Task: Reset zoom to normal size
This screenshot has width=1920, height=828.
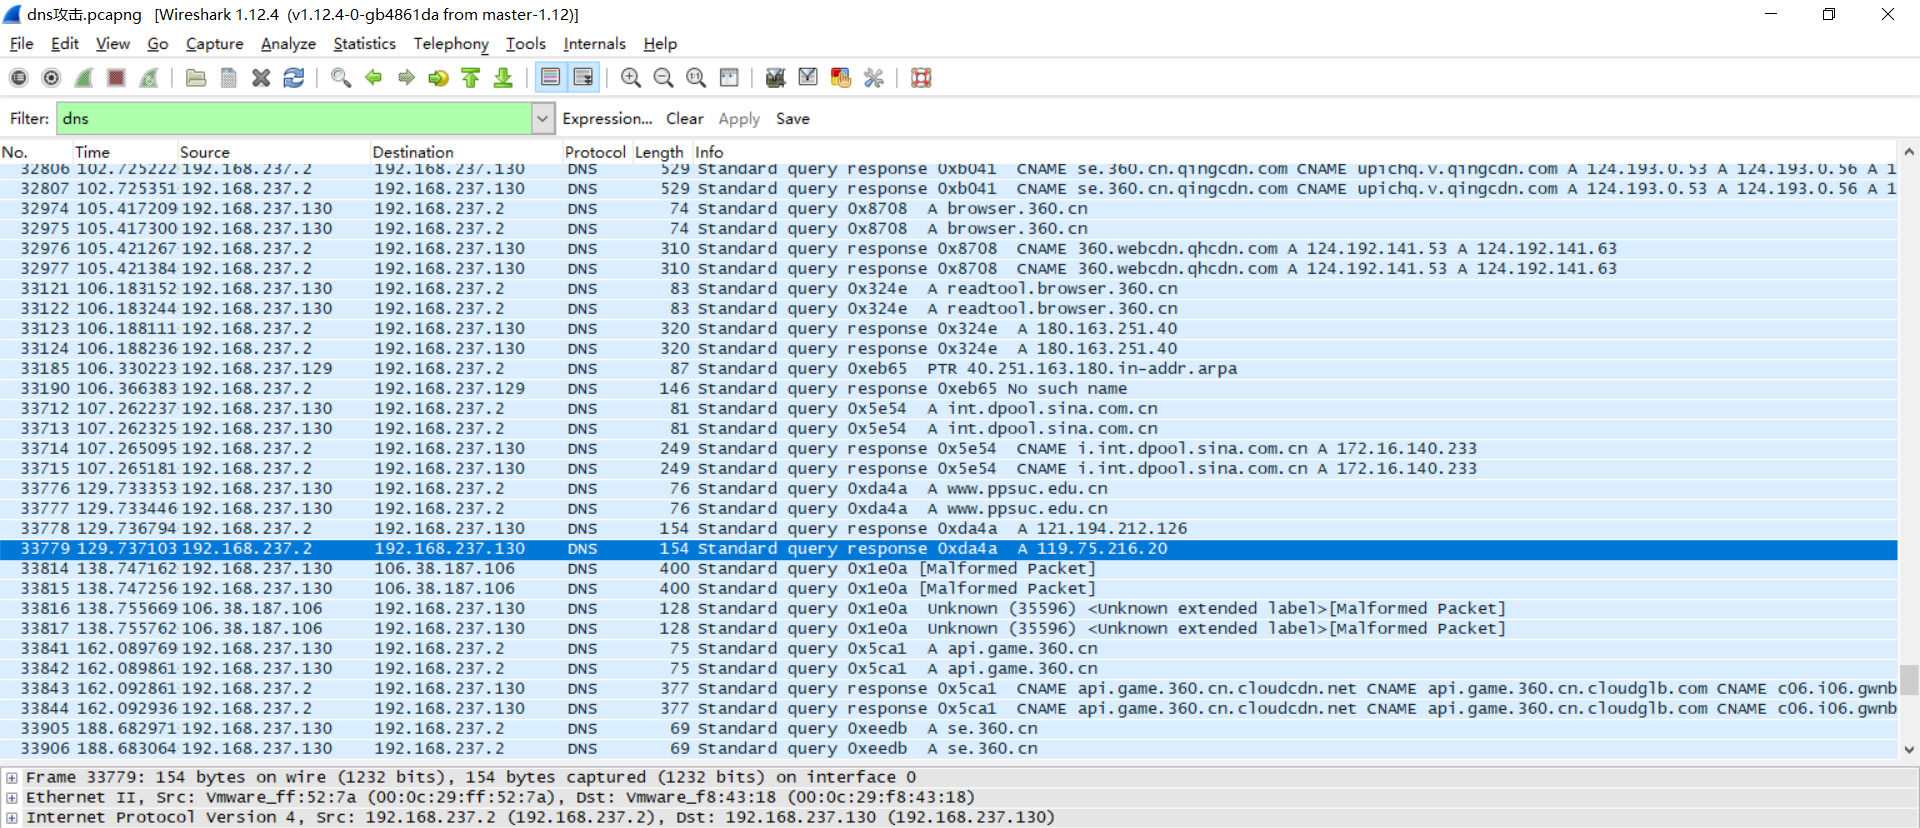Action: 696,78
